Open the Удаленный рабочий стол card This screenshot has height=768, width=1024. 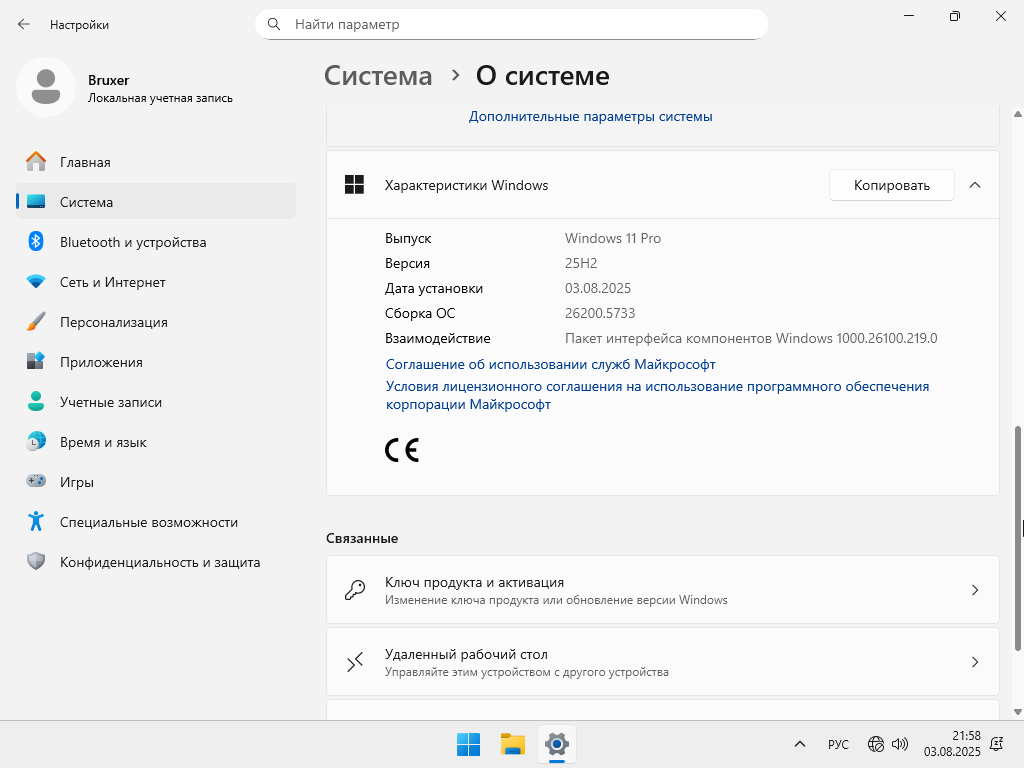pyautogui.click(x=663, y=662)
